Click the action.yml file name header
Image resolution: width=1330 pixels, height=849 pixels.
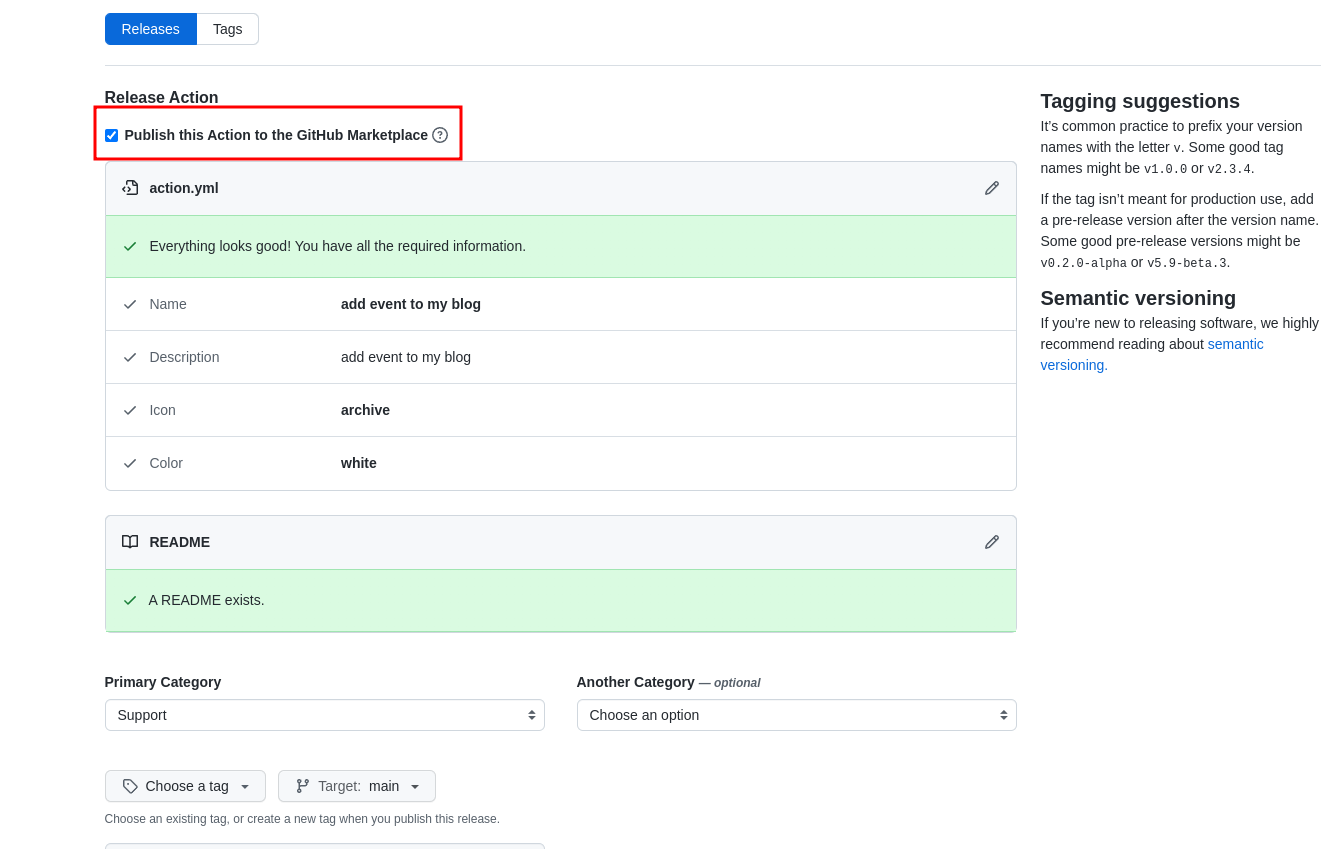[184, 188]
